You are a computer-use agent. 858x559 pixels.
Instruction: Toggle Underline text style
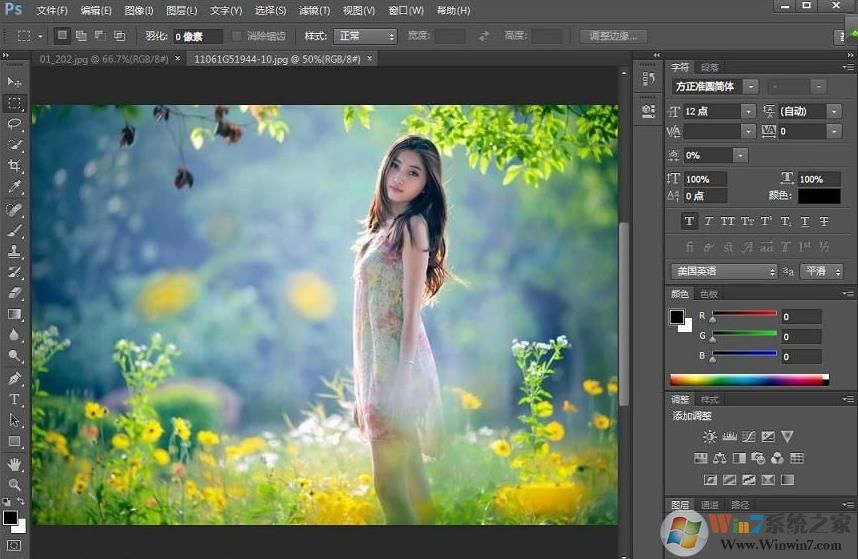(x=804, y=221)
